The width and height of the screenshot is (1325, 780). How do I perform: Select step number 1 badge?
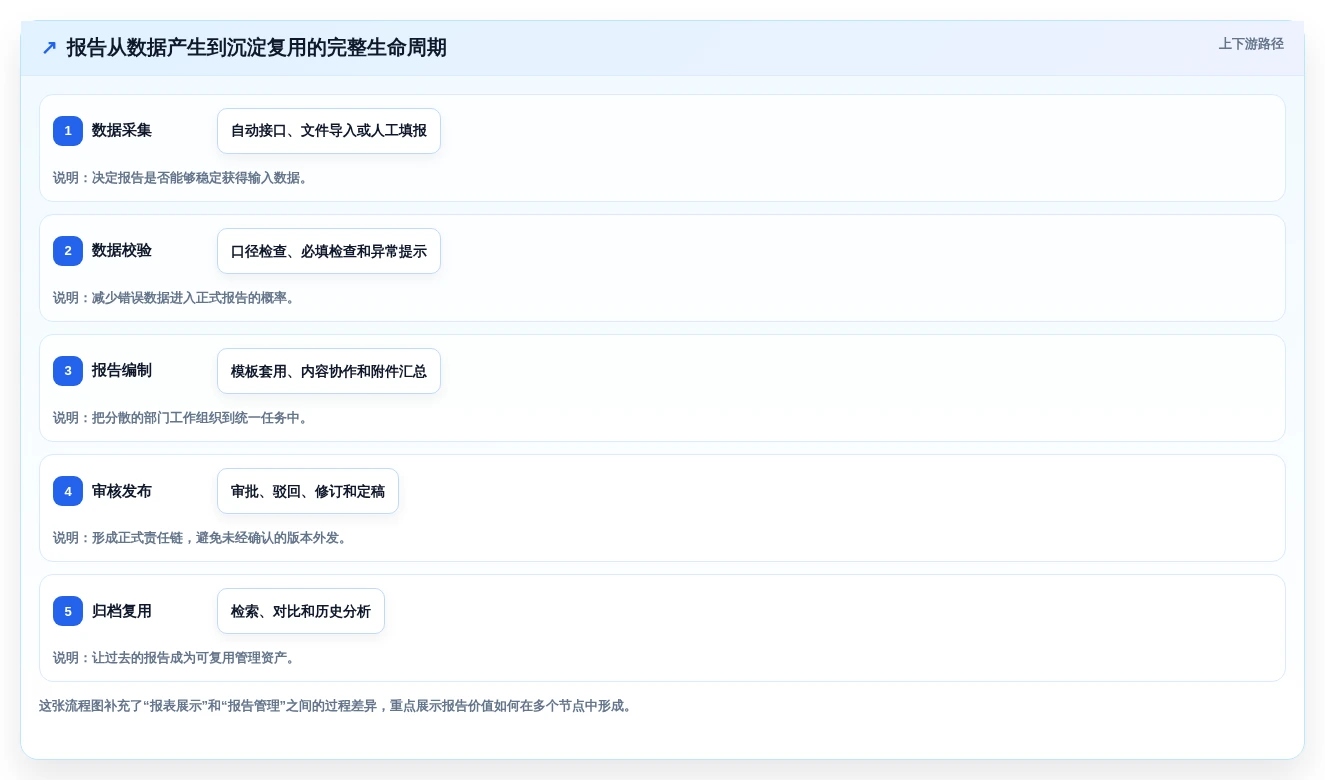pos(68,131)
